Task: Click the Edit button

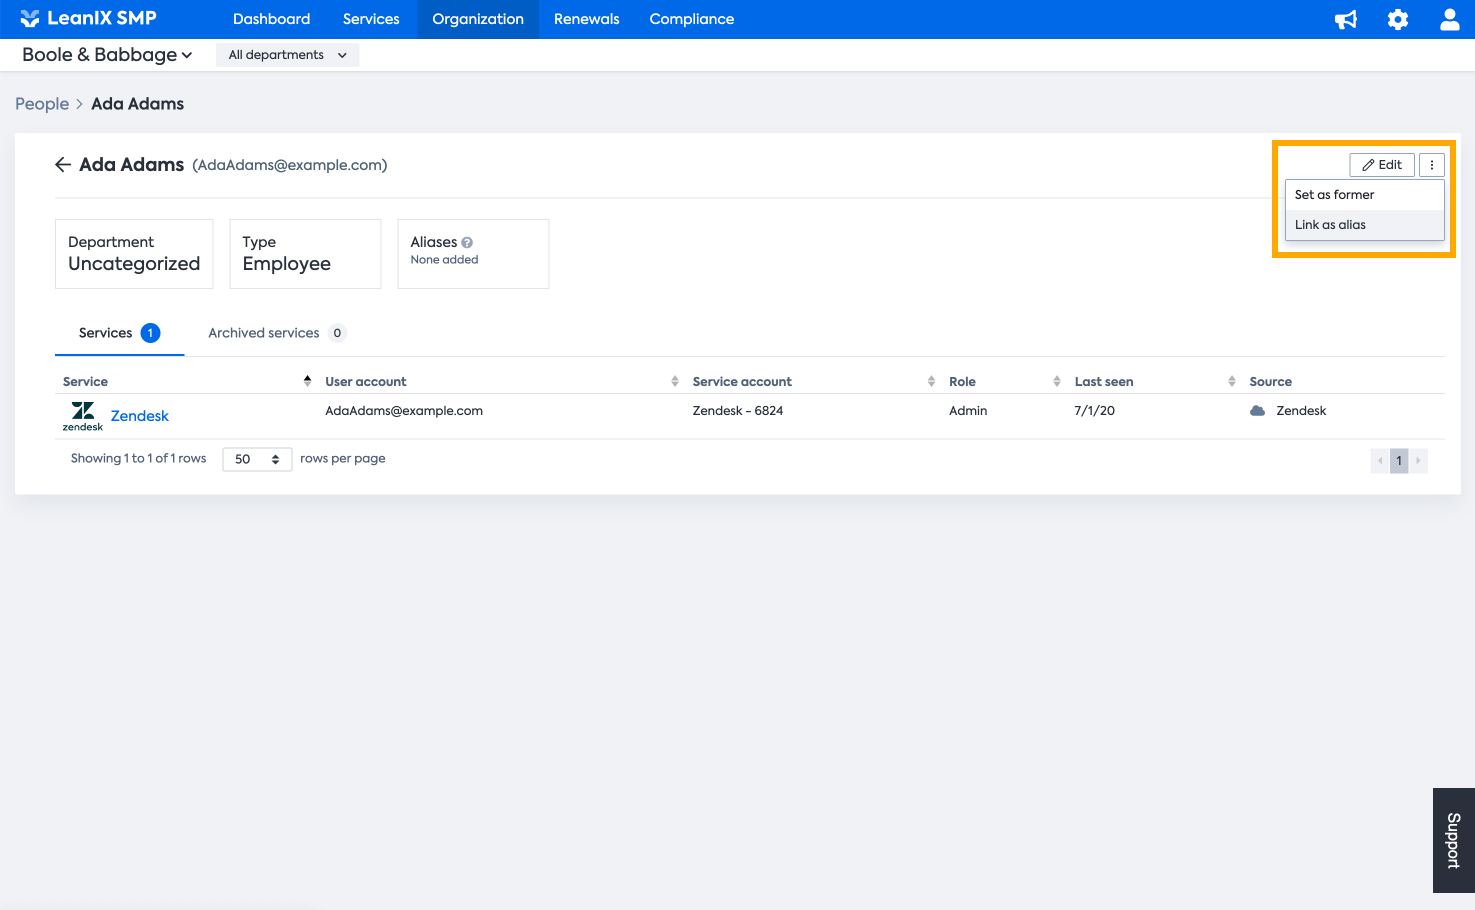Action: click(x=1382, y=165)
